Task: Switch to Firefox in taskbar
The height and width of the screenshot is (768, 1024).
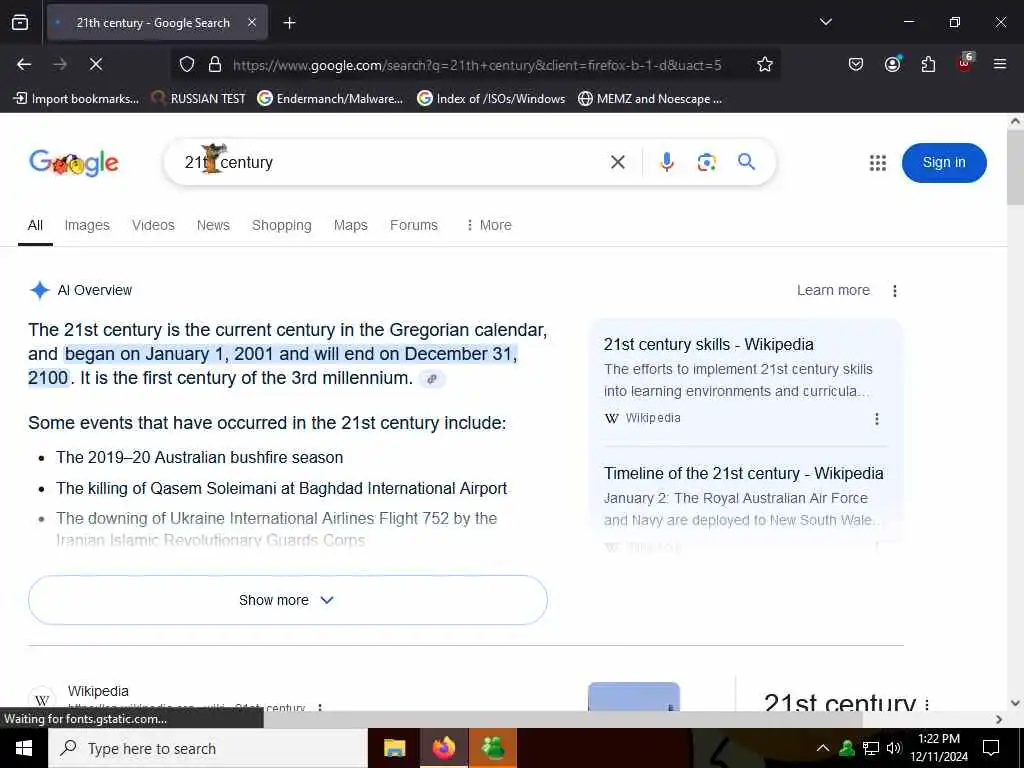Action: pos(443,748)
